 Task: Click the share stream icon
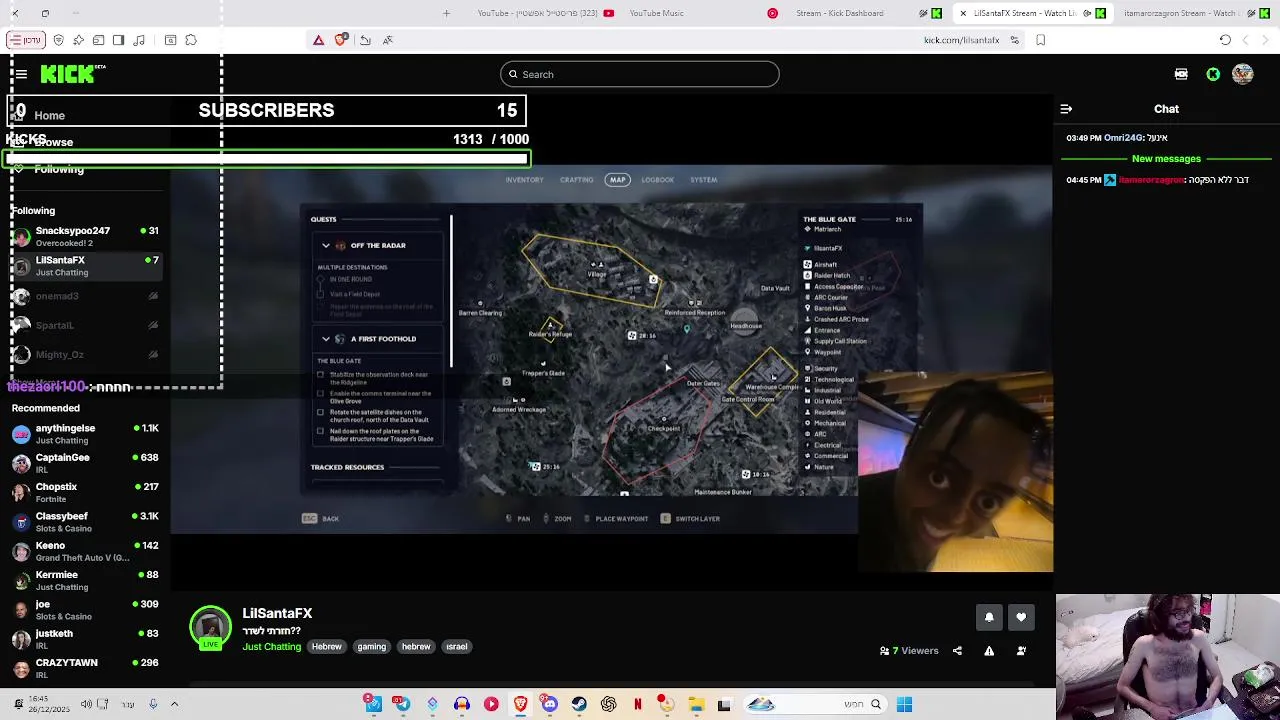pos(957,651)
